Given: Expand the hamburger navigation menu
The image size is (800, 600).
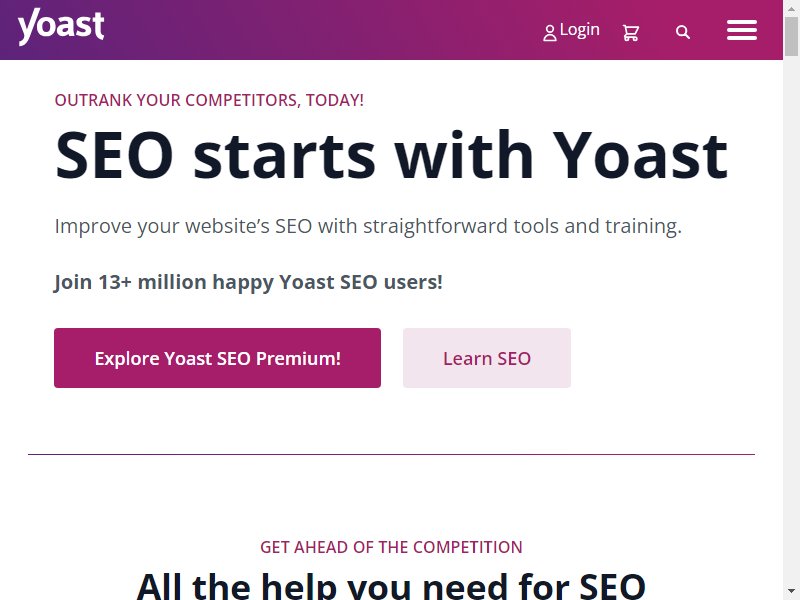Looking at the screenshot, I should (x=742, y=30).
